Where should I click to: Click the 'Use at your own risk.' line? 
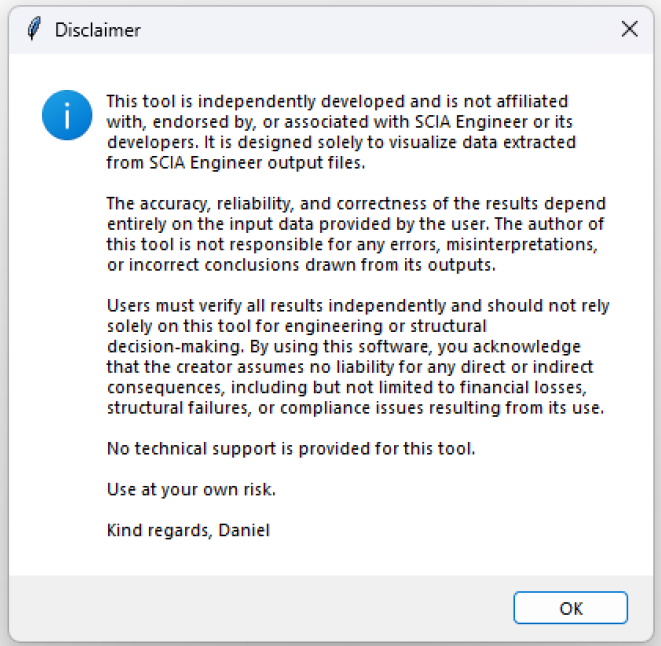191,490
